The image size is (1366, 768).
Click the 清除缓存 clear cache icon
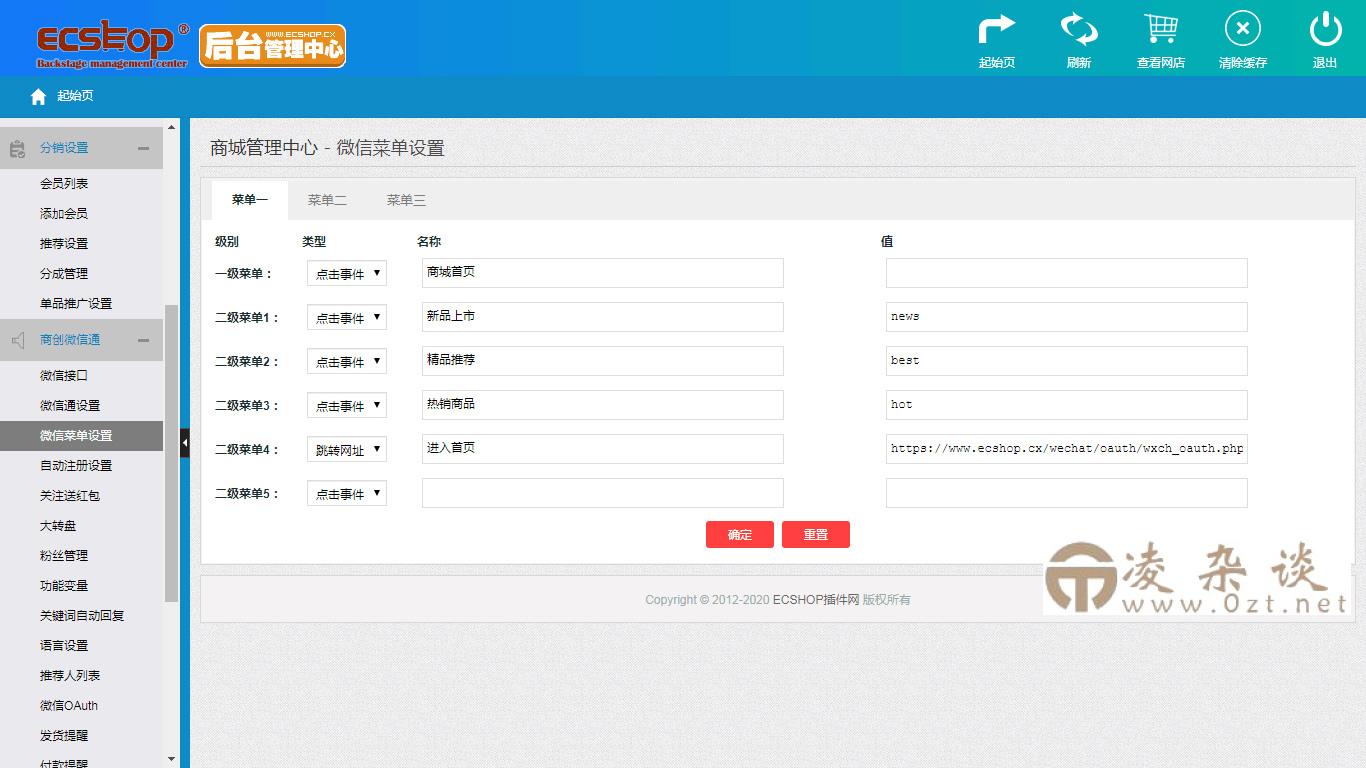pyautogui.click(x=1242, y=29)
